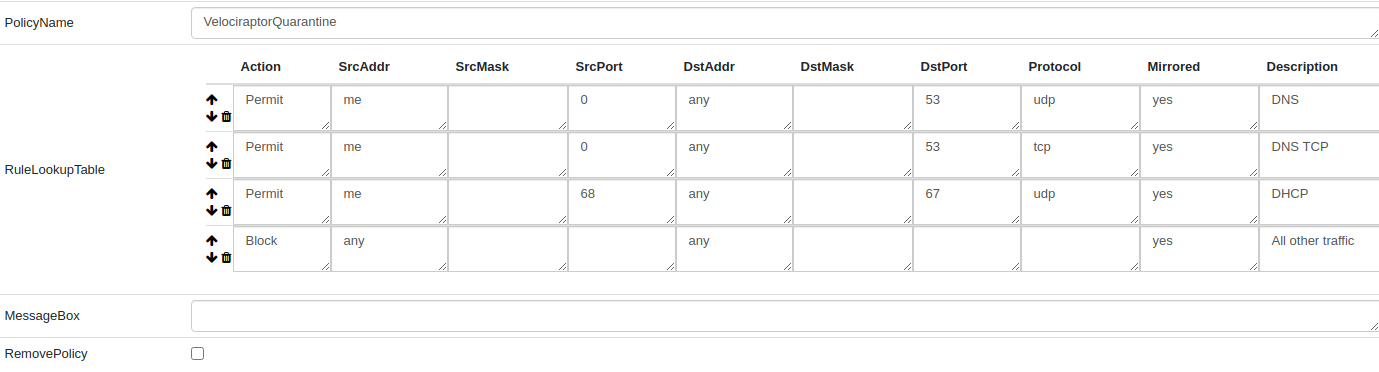
Task: Delete the DNS TCP rule row
Action: 226,163
